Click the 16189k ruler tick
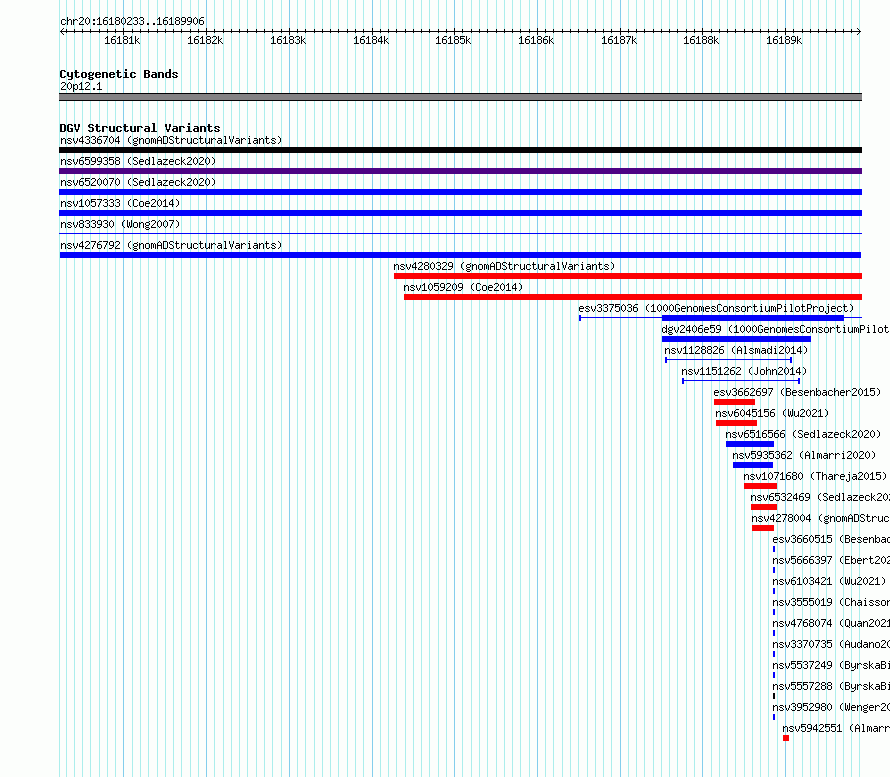The image size is (890, 777). [784, 40]
